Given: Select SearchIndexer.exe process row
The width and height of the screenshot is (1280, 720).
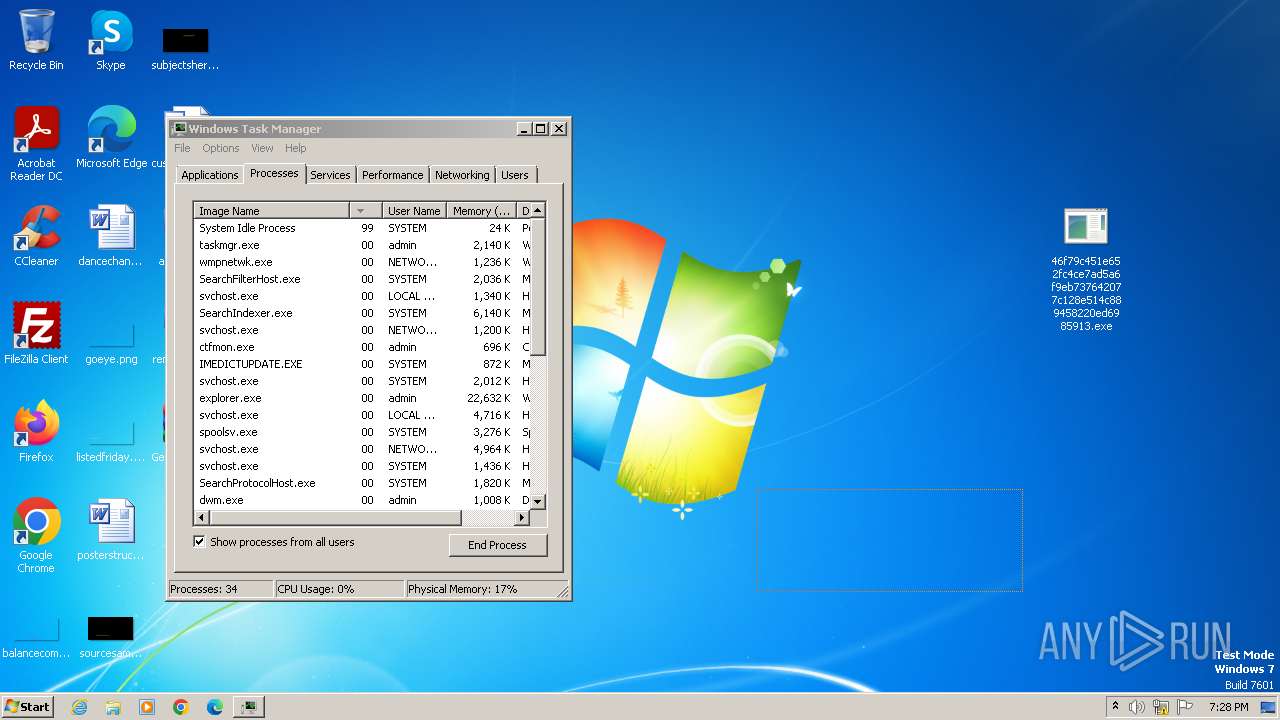Looking at the screenshot, I should (361, 313).
